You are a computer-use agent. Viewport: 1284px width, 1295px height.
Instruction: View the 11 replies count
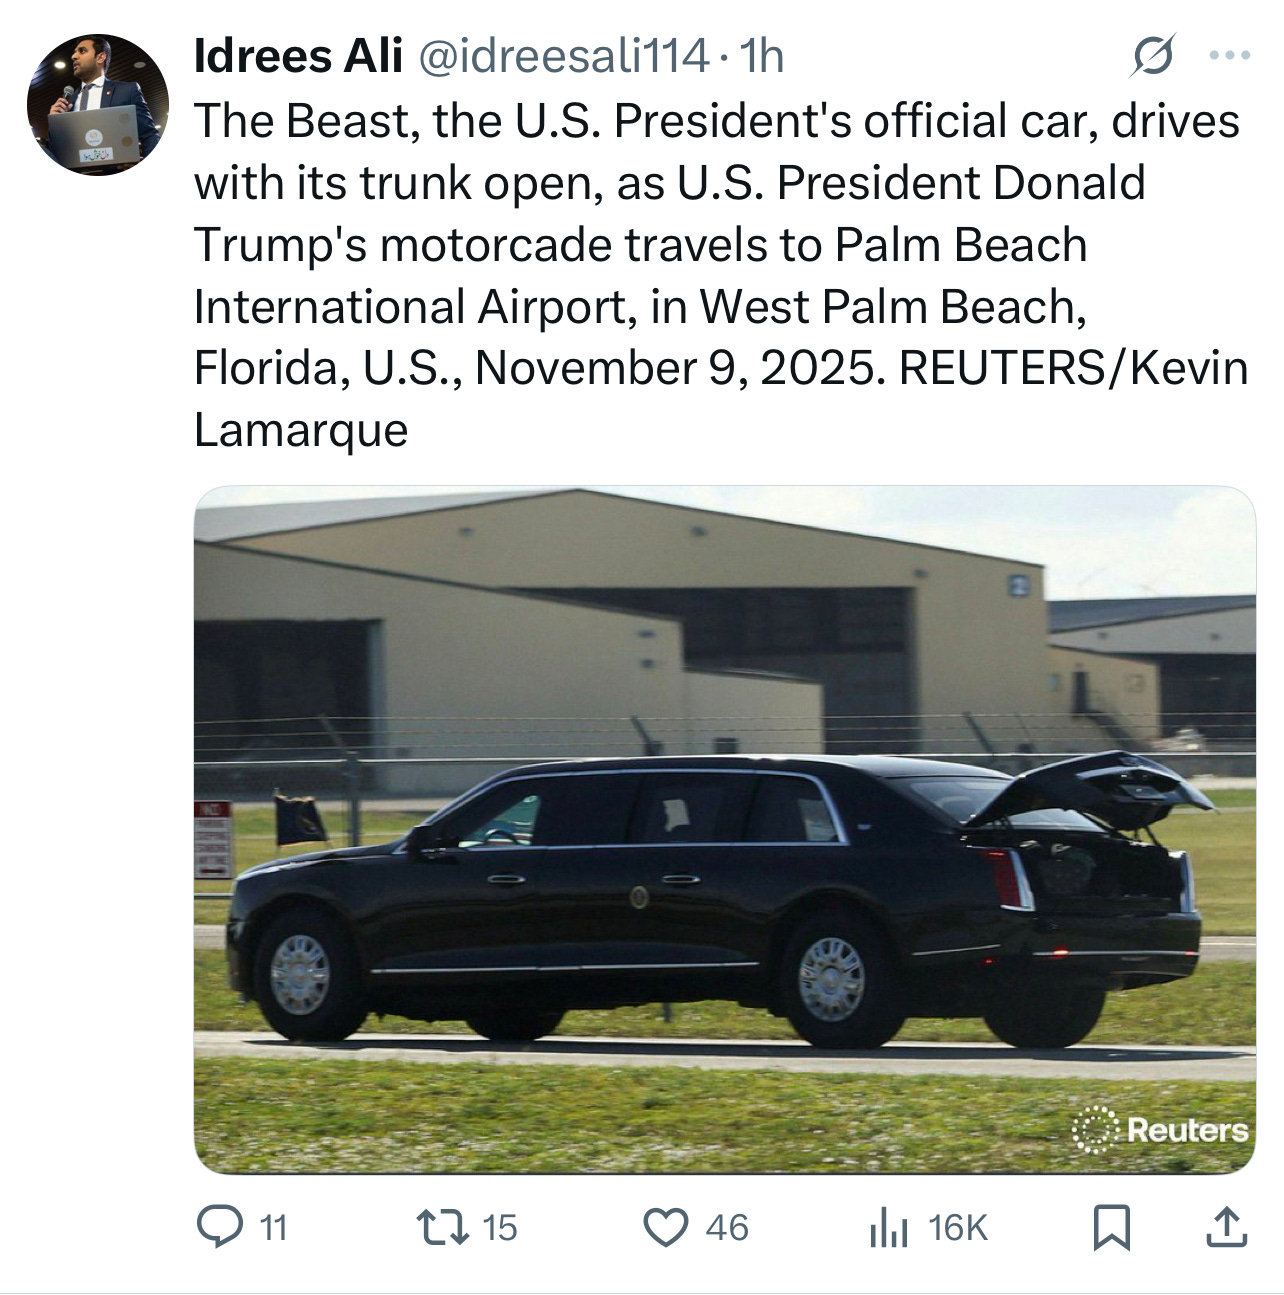coord(273,1228)
